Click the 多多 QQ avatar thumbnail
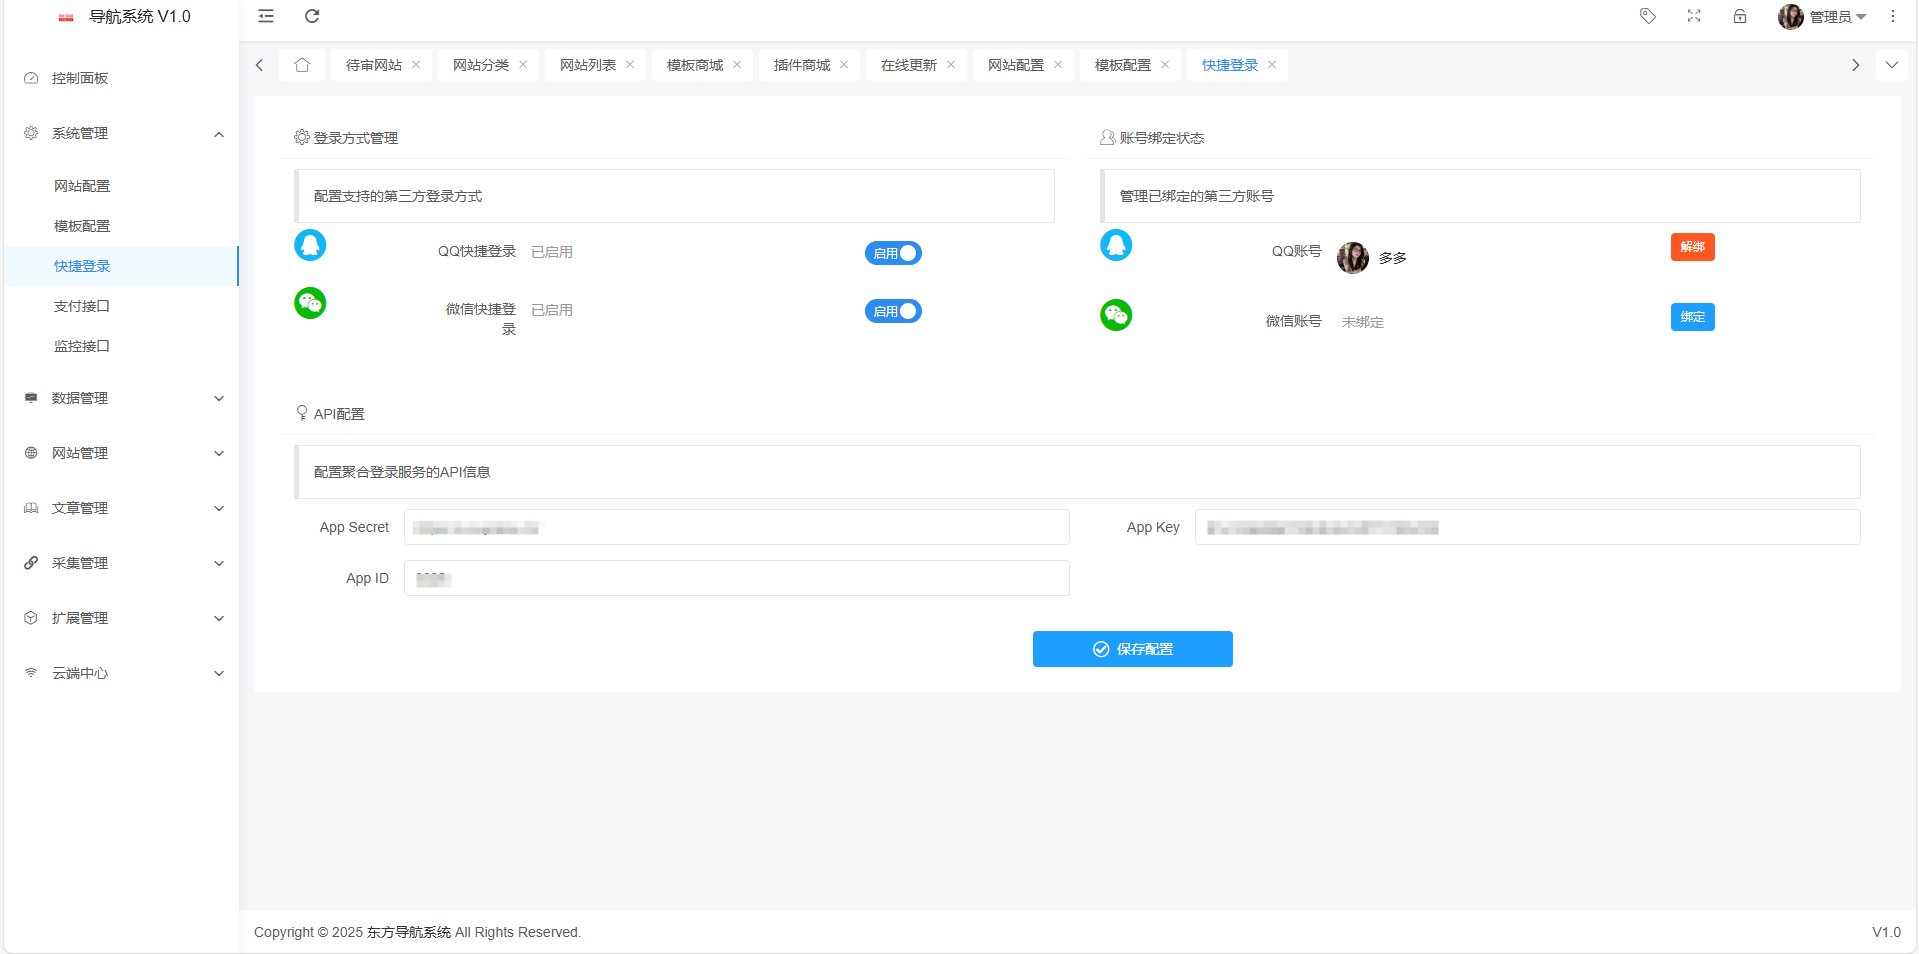The height and width of the screenshot is (954, 1919). pos(1352,257)
